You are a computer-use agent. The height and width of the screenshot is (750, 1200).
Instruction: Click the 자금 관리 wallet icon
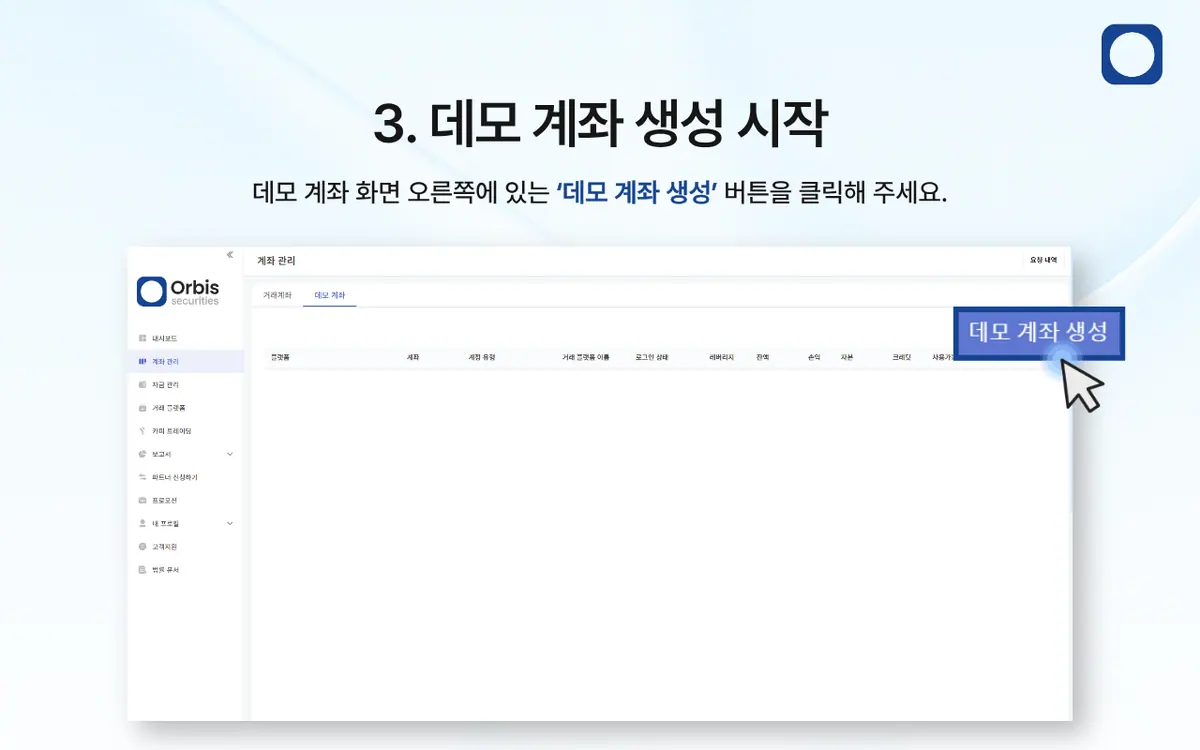[143, 384]
